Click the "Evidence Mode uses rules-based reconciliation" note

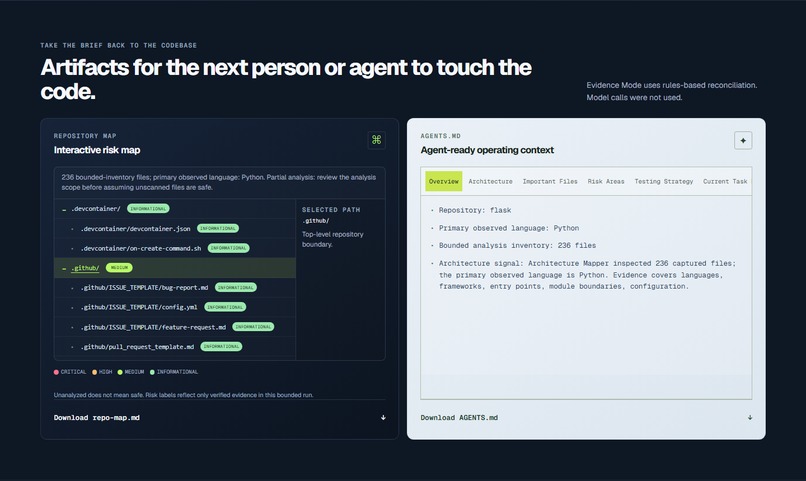[672, 85]
